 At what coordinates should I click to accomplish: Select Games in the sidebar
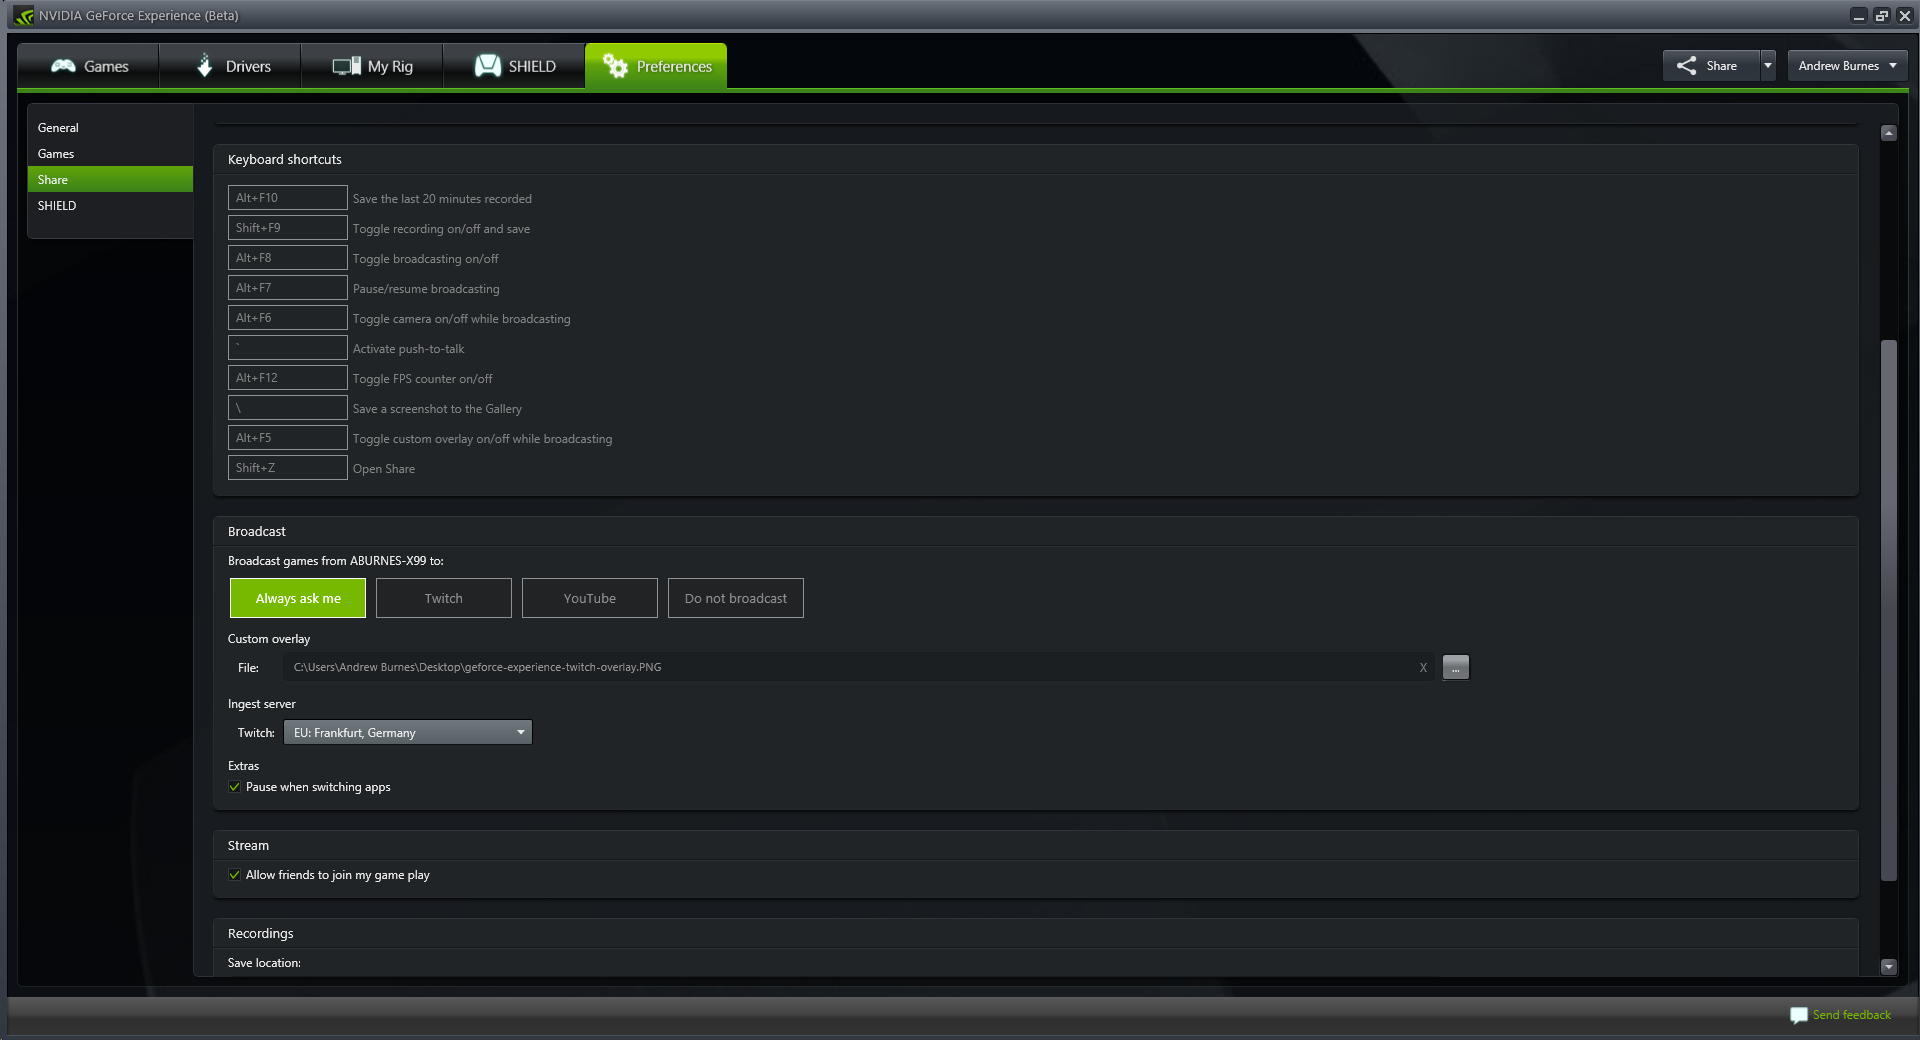click(x=110, y=154)
